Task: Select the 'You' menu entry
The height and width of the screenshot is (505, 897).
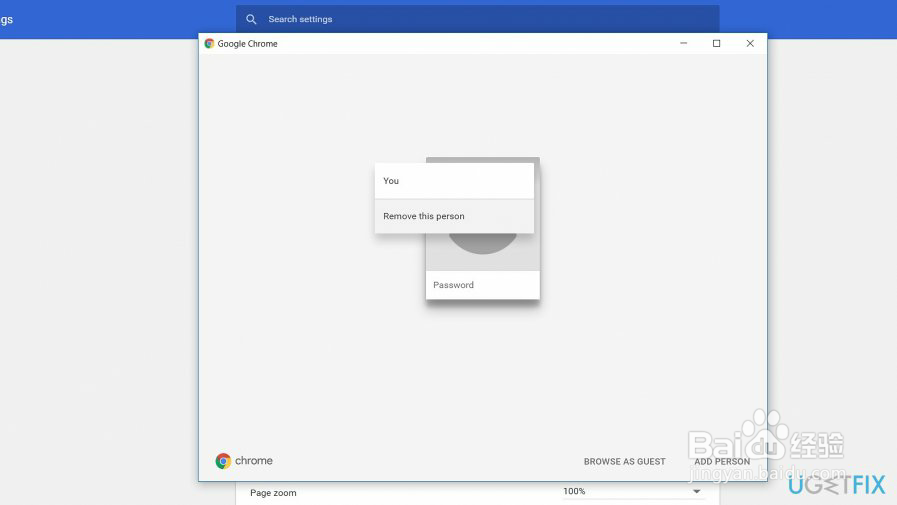Action: (454, 181)
